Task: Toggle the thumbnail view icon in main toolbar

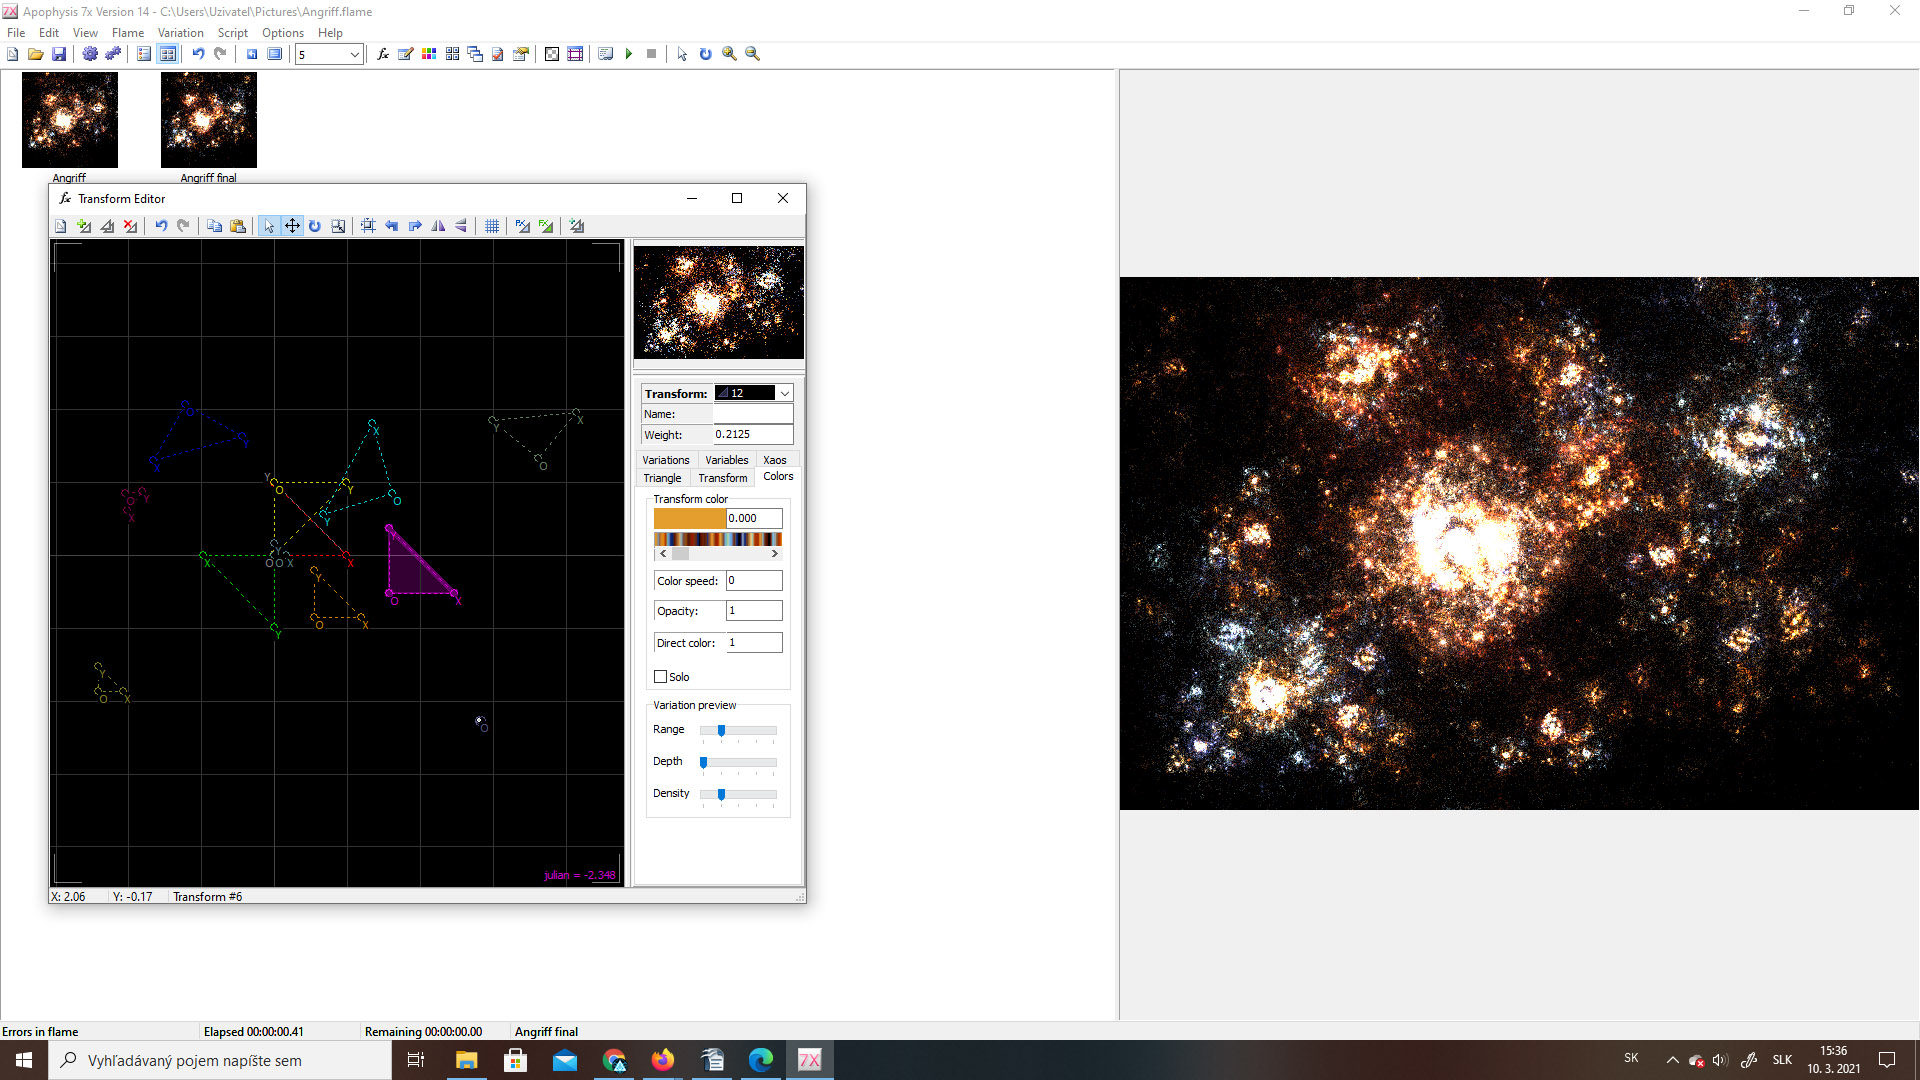Action: point(168,54)
